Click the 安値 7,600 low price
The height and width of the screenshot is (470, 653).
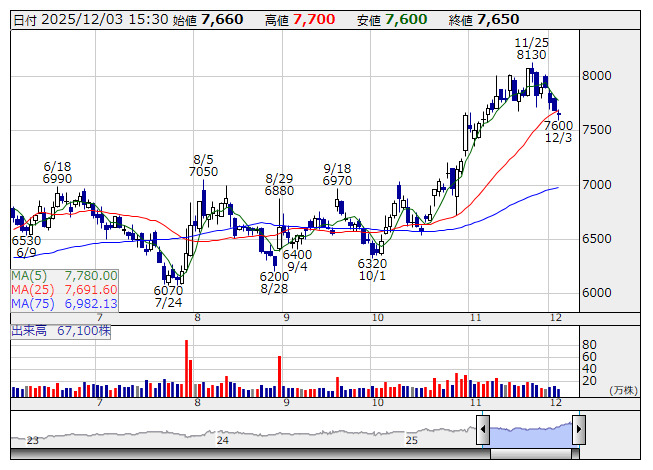coord(392,20)
